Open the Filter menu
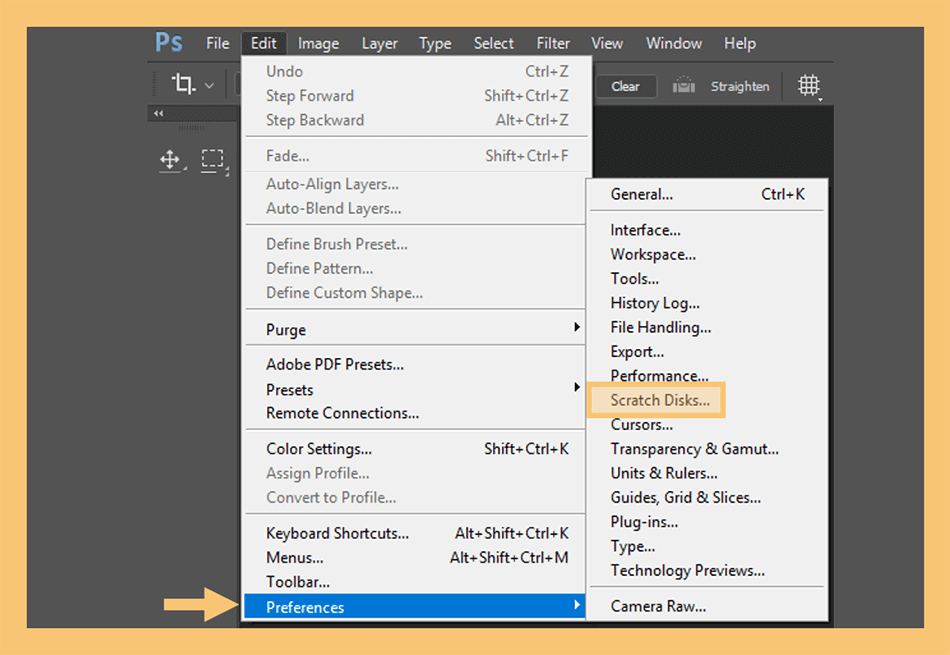This screenshot has width=950, height=655. (x=553, y=44)
